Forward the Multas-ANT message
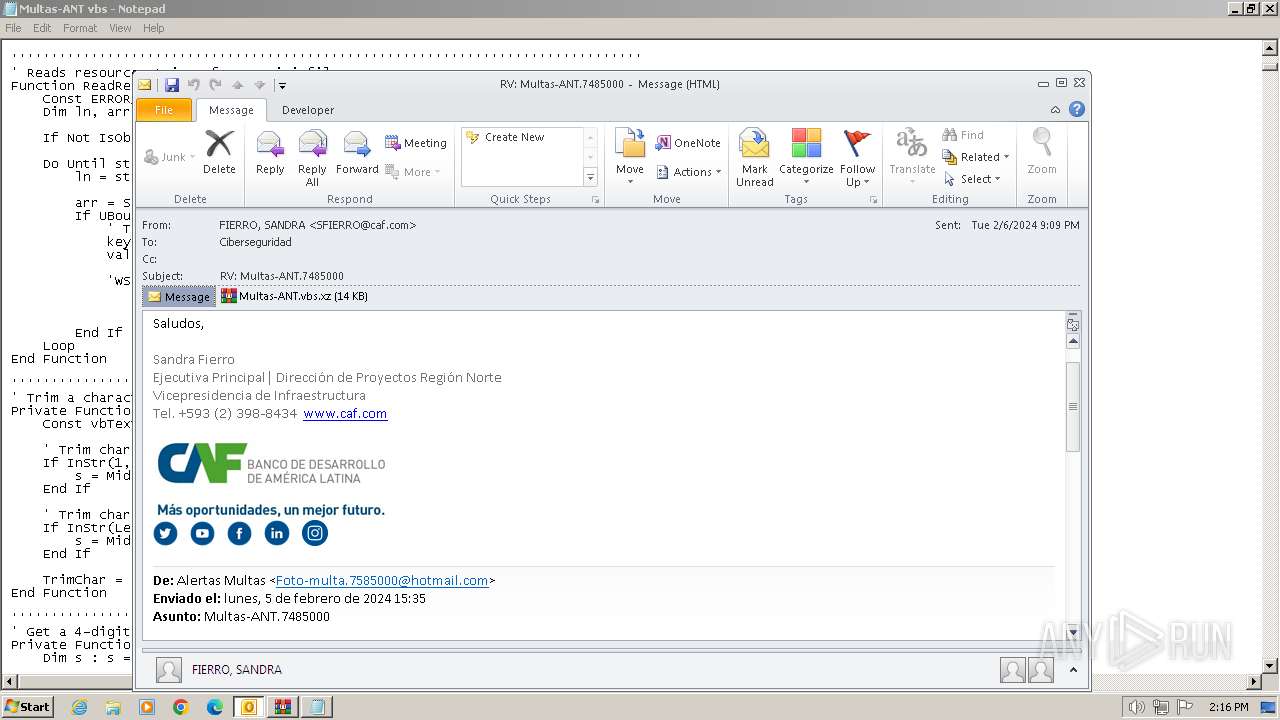Viewport: 1280px width, 720px height. 357,154
